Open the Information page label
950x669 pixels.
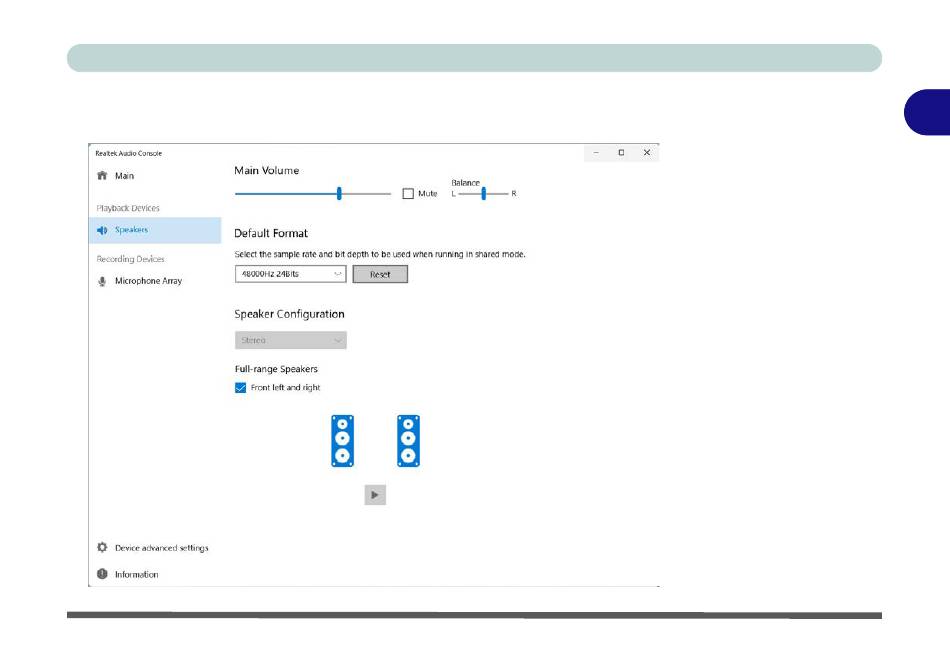pyautogui.click(x=136, y=574)
